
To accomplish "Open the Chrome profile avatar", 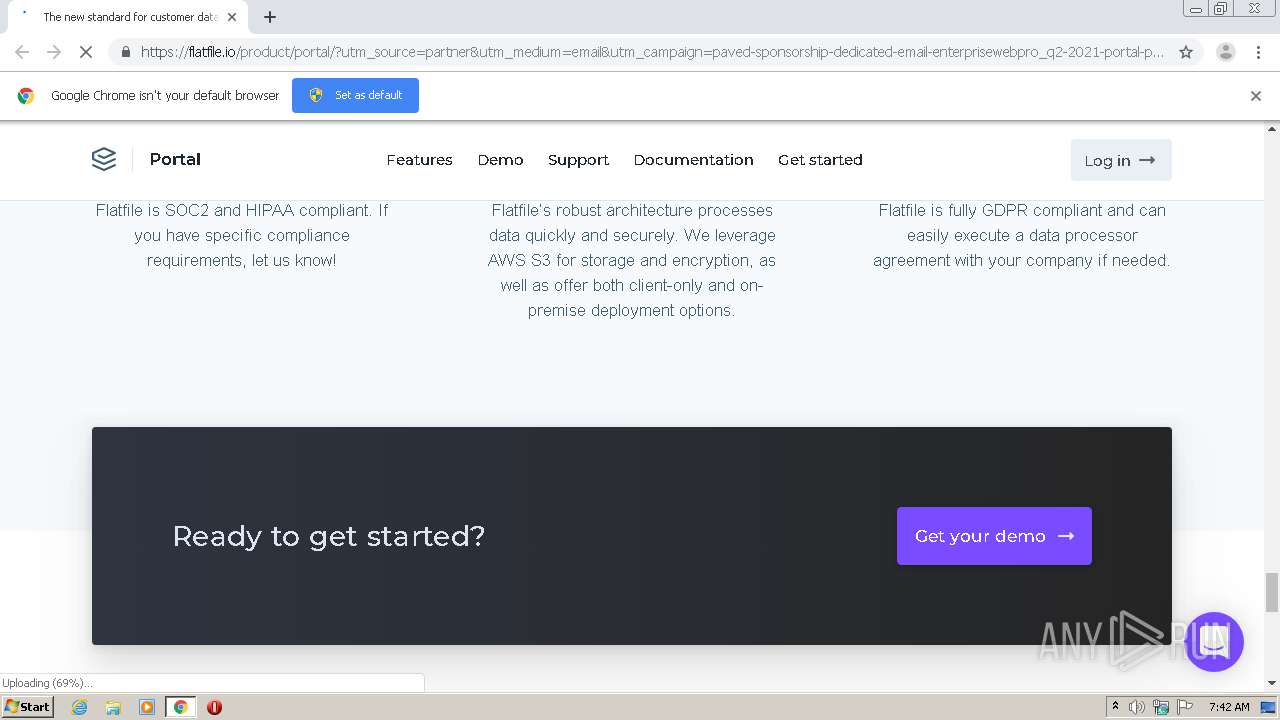I will 1225,52.
